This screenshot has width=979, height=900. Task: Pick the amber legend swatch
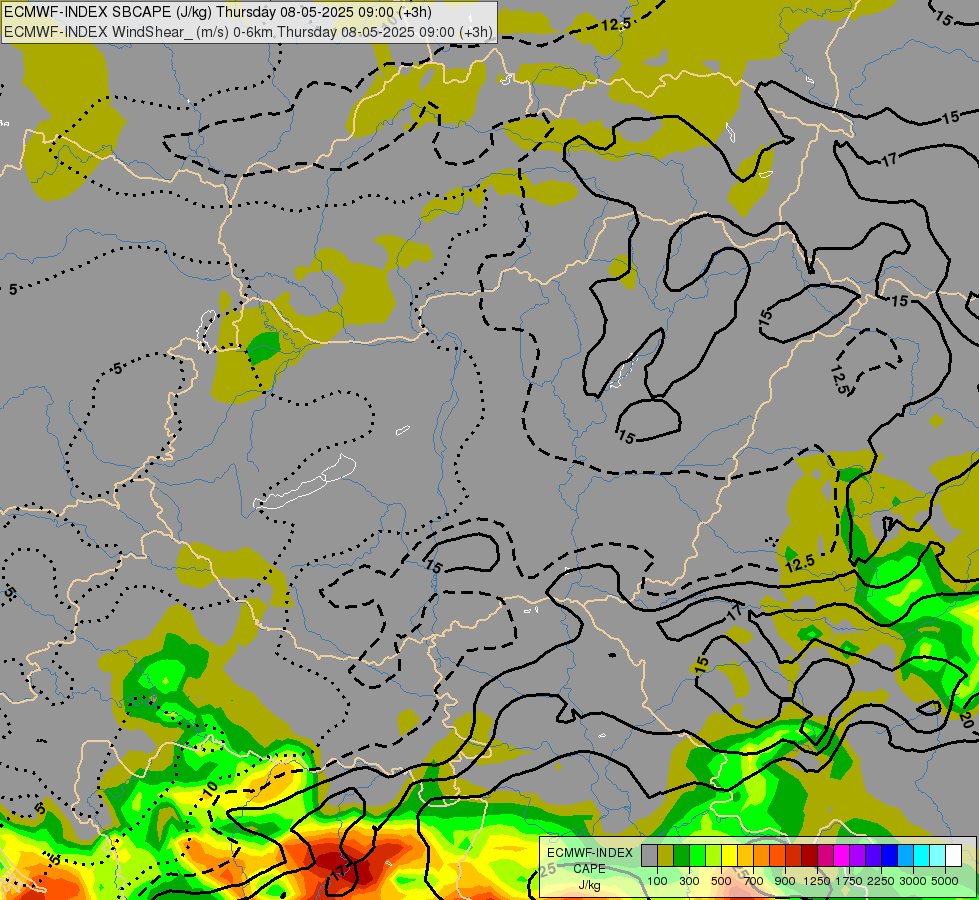745,855
